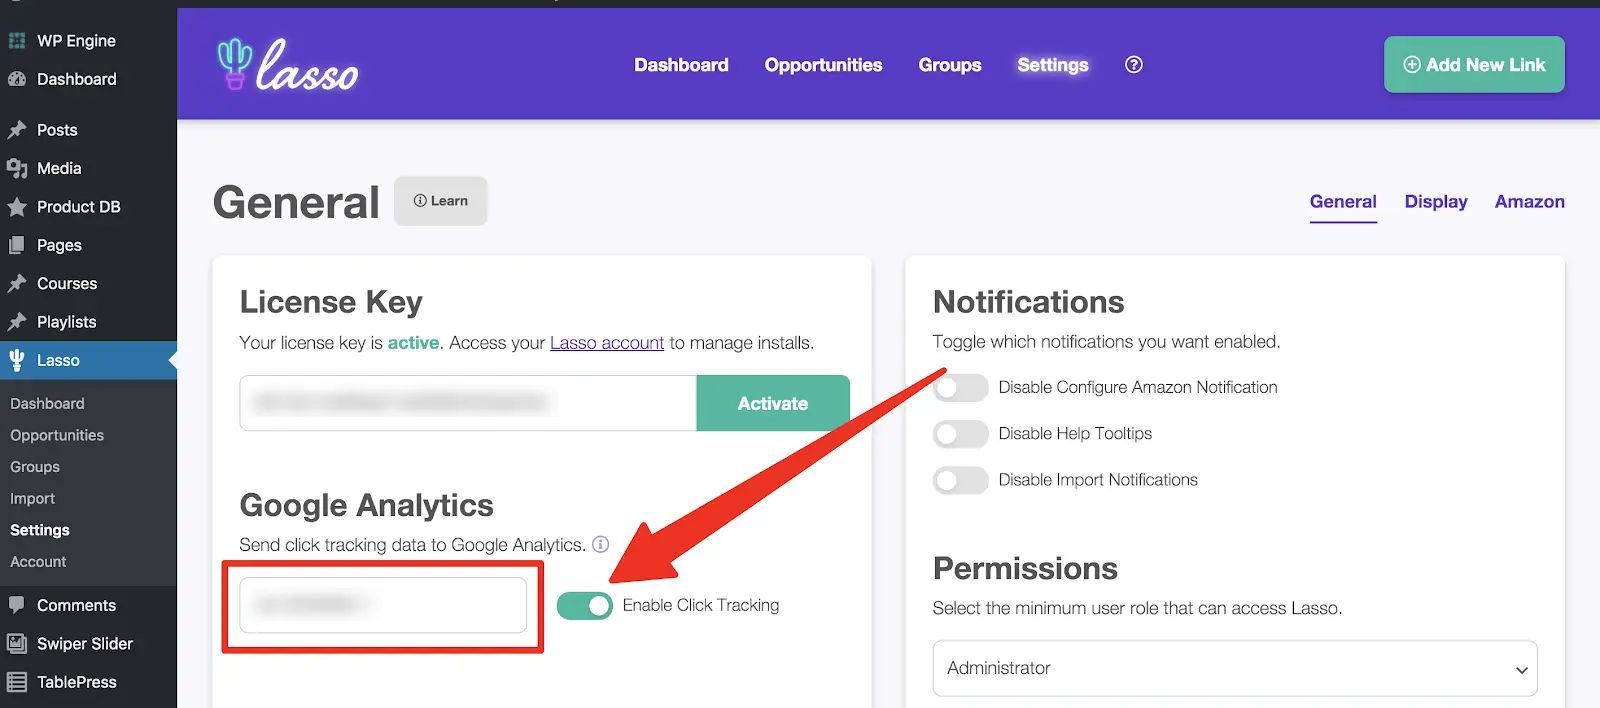The width and height of the screenshot is (1600, 708).
Task: Follow the Lasso account link
Action: click(607, 343)
